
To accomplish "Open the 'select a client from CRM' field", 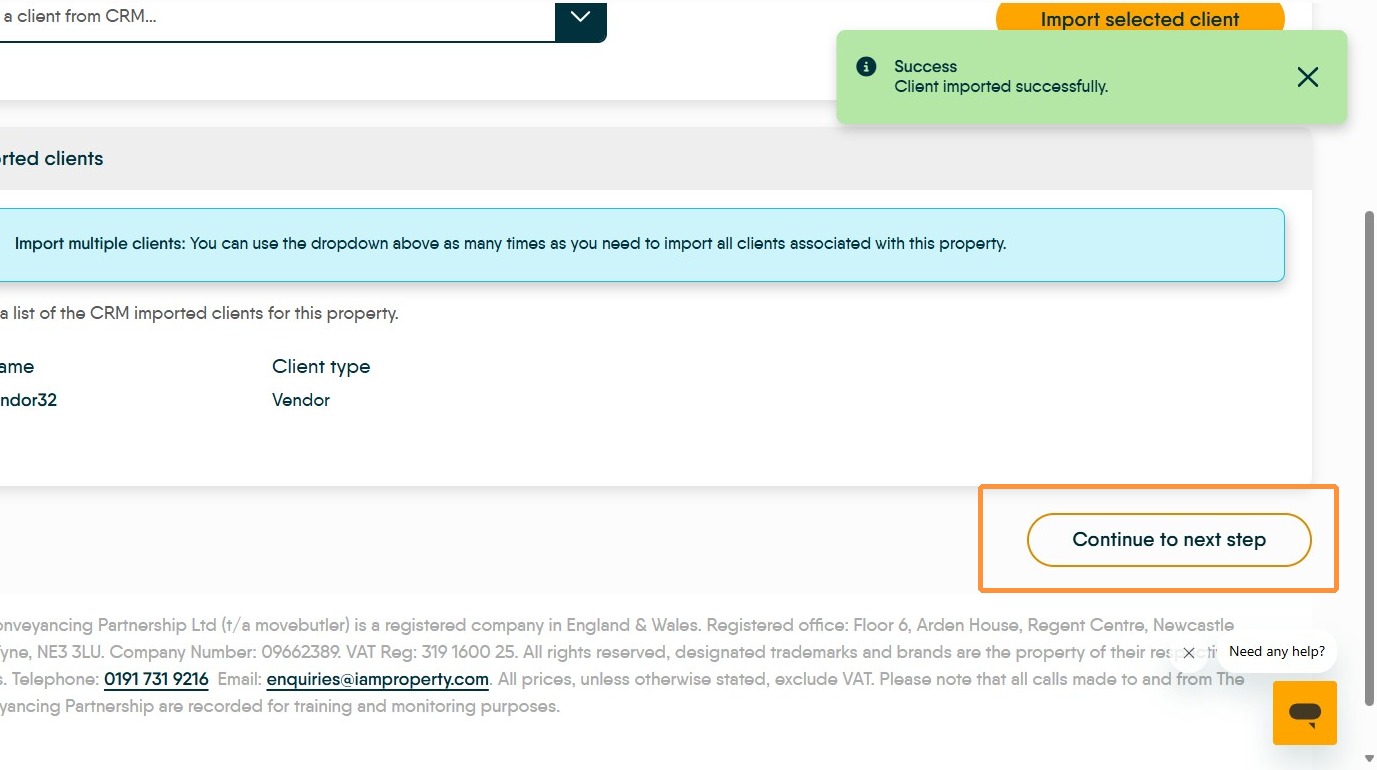I will [x=277, y=18].
